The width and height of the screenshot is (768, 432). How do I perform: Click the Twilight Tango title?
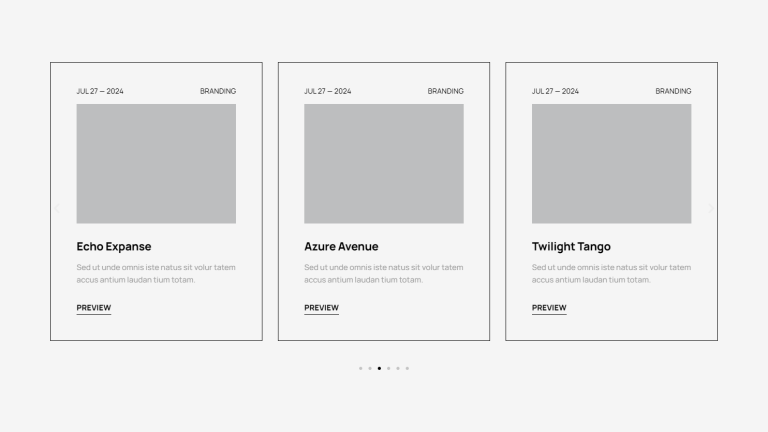pyautogui.click(x=571, y=246)
